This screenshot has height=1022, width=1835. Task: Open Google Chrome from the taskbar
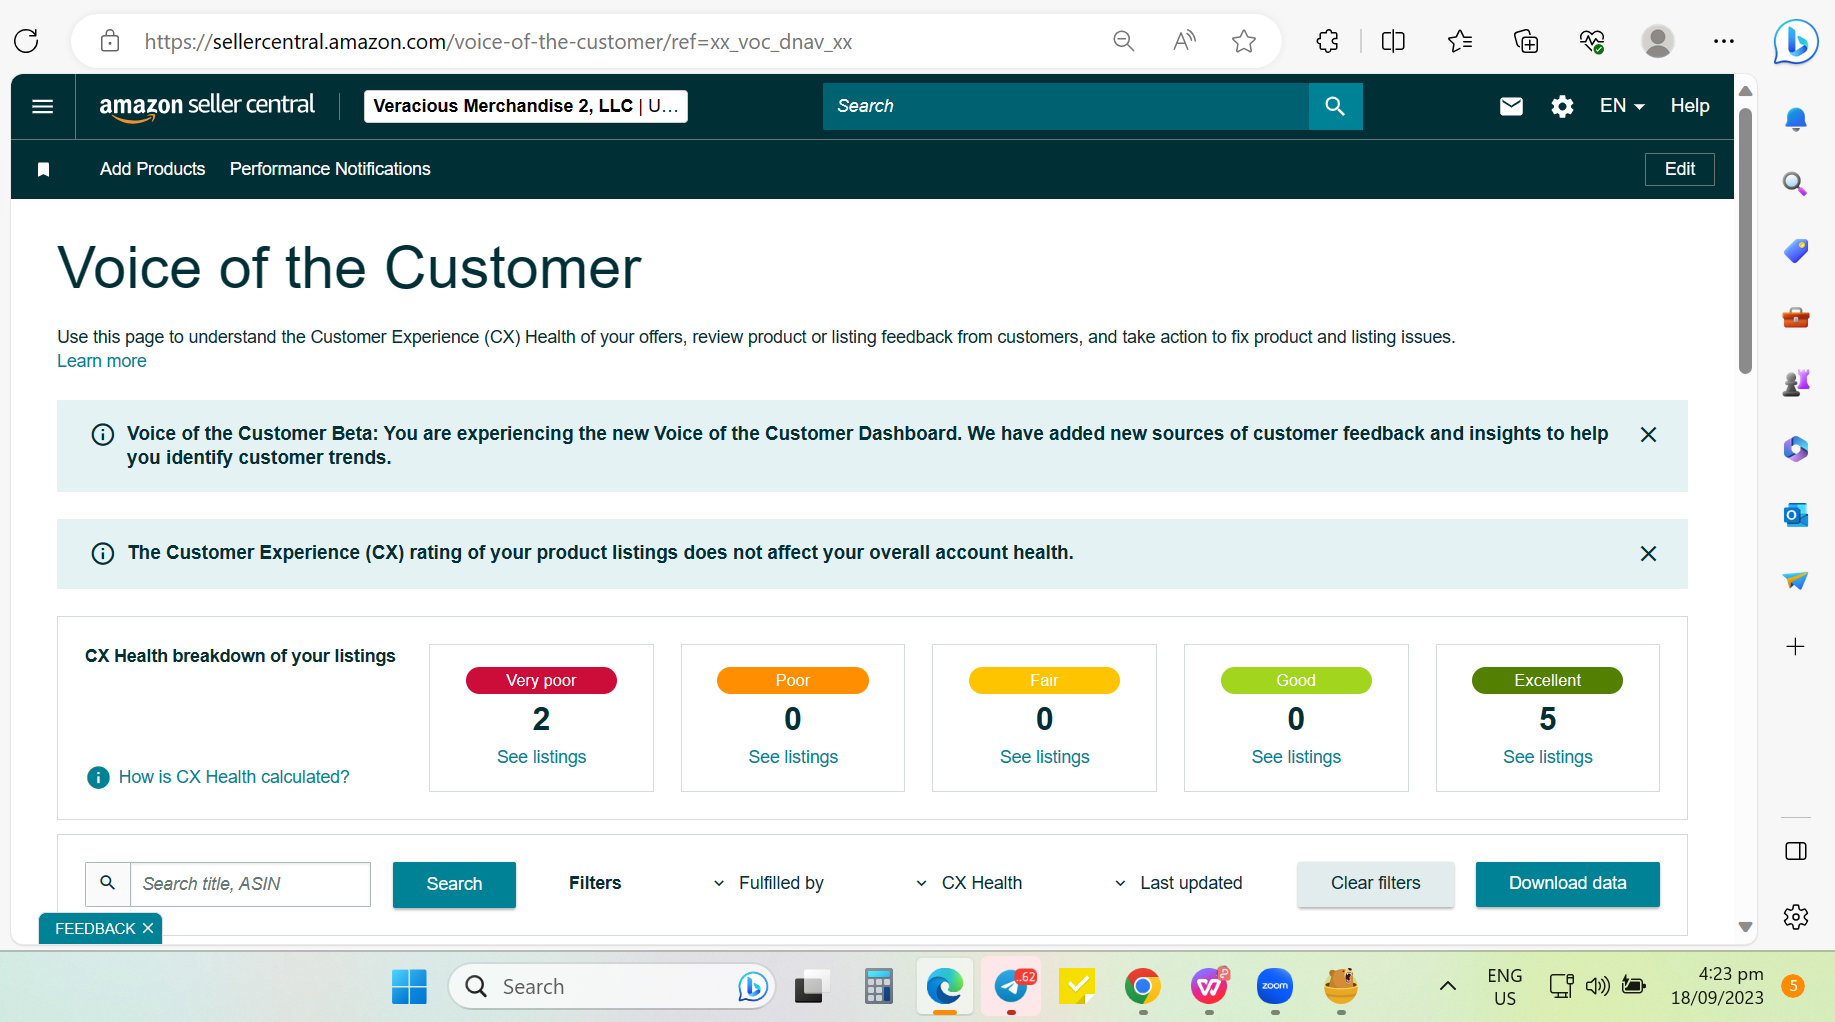tap(1142, 987)
